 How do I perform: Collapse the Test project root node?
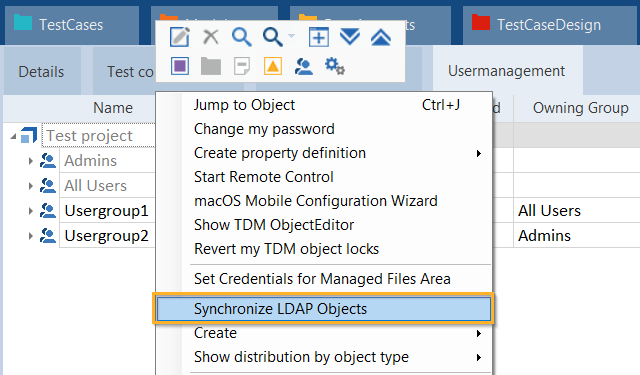pos(13,136)
